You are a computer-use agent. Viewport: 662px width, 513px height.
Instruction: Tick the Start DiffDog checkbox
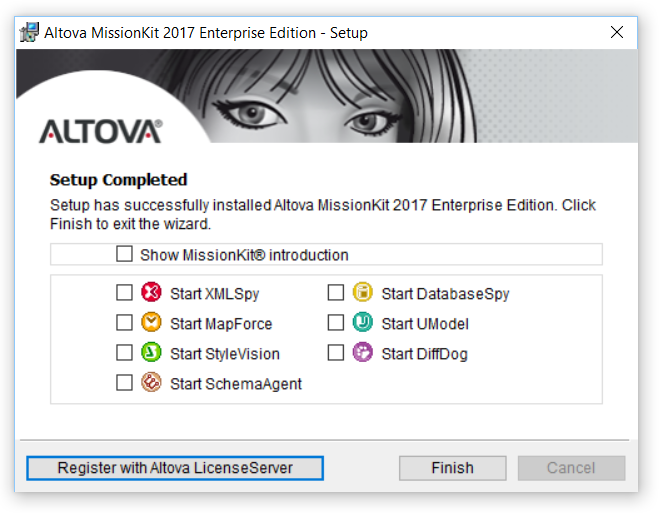point(336,353)
